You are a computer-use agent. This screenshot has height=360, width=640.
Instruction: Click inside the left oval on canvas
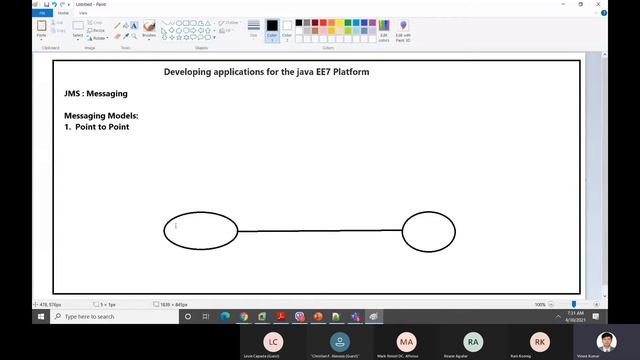pyautogui.click(x=201, y=231)
